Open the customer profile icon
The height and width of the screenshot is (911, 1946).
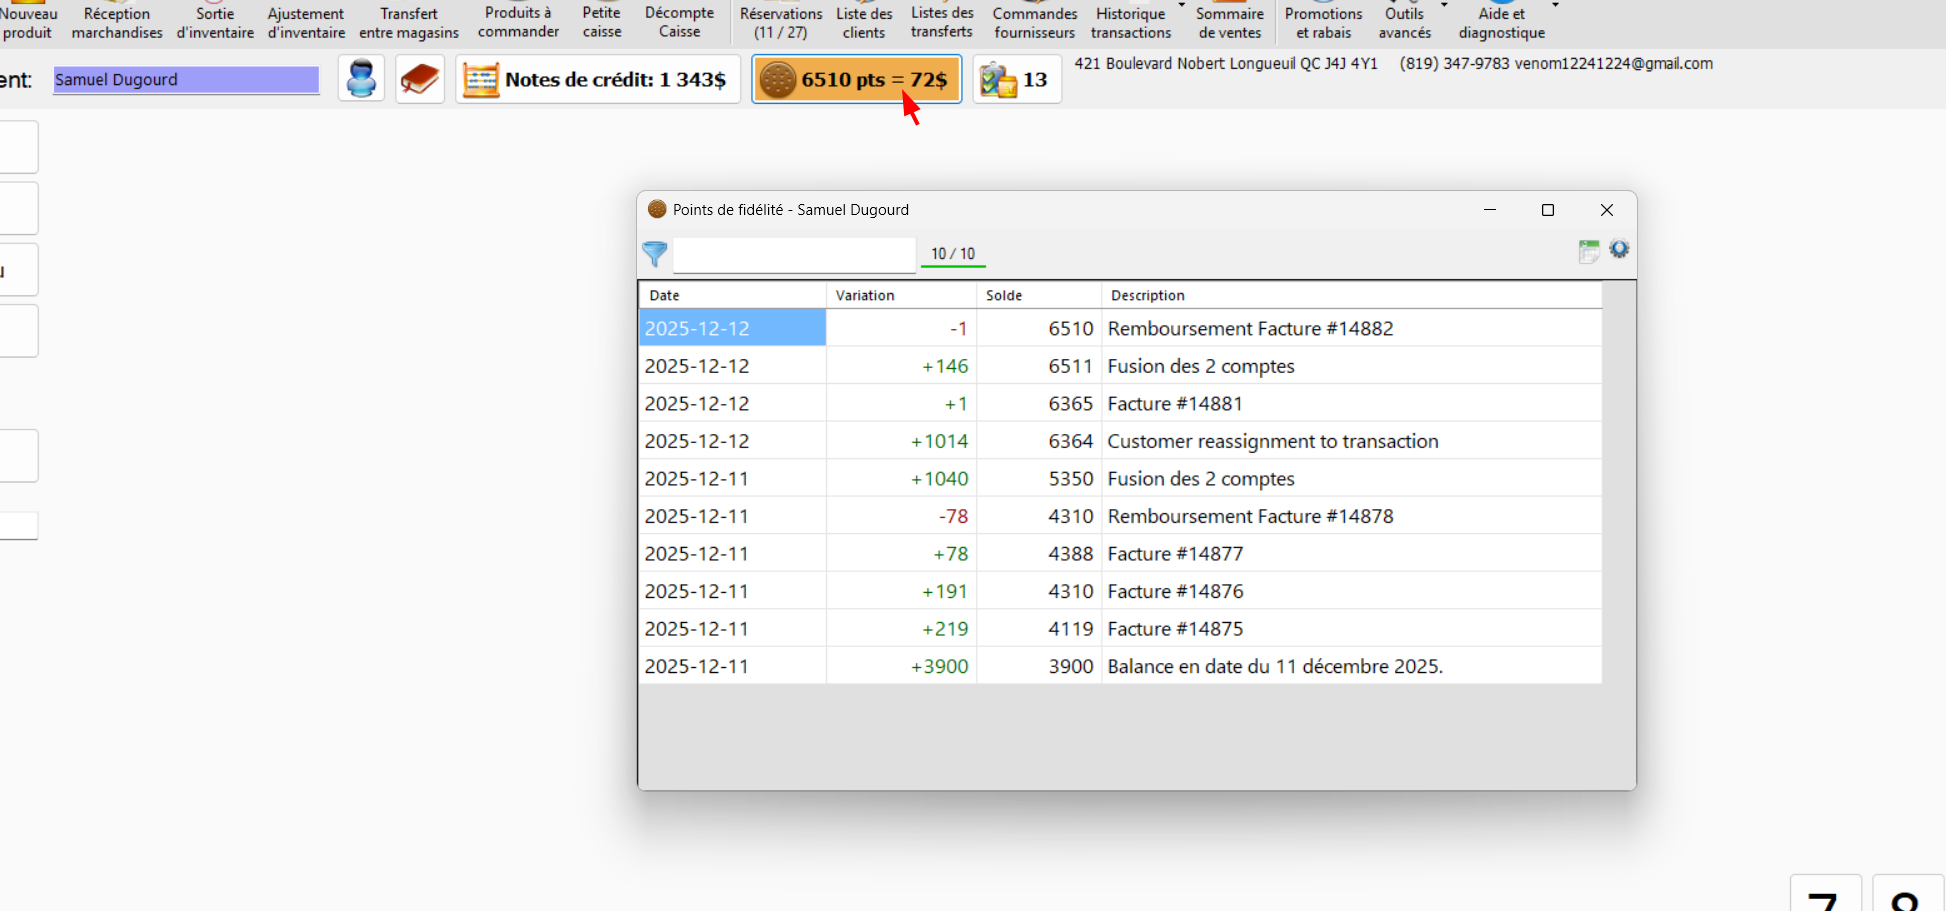click(361, 79)
